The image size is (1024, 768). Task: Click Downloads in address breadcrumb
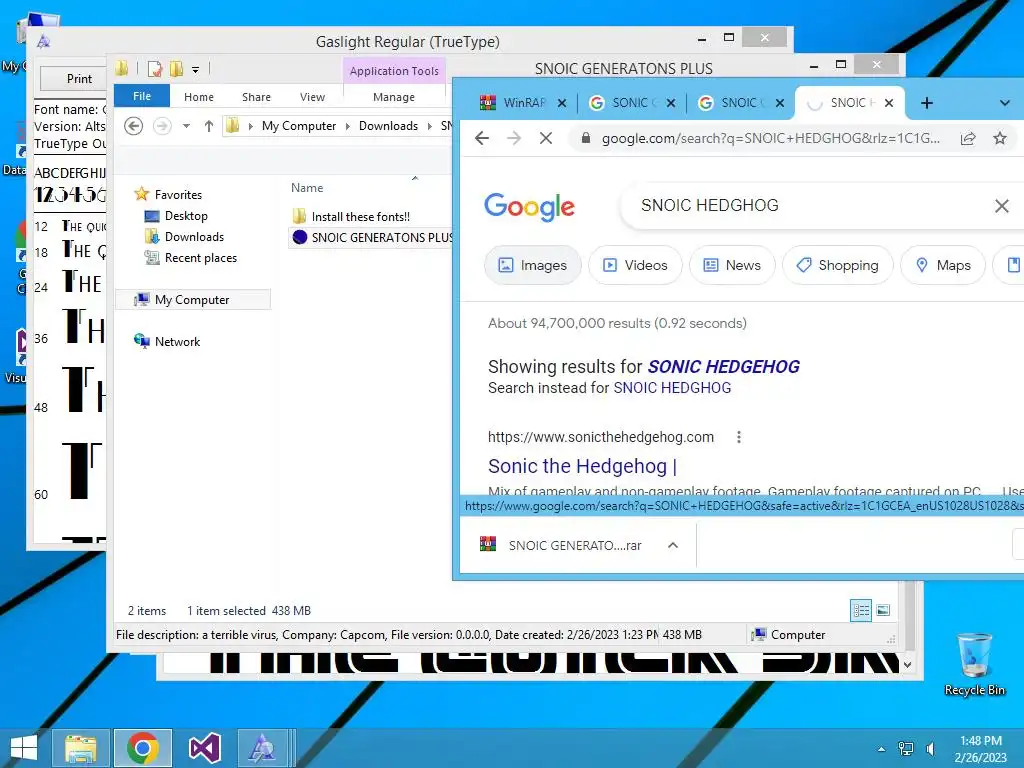pos(388,125)
